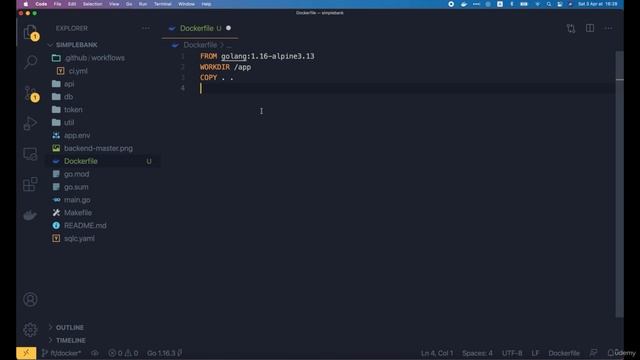The image size is (640, 360).
Task: Open the Selection menu
Action: (x=92, y=4)
